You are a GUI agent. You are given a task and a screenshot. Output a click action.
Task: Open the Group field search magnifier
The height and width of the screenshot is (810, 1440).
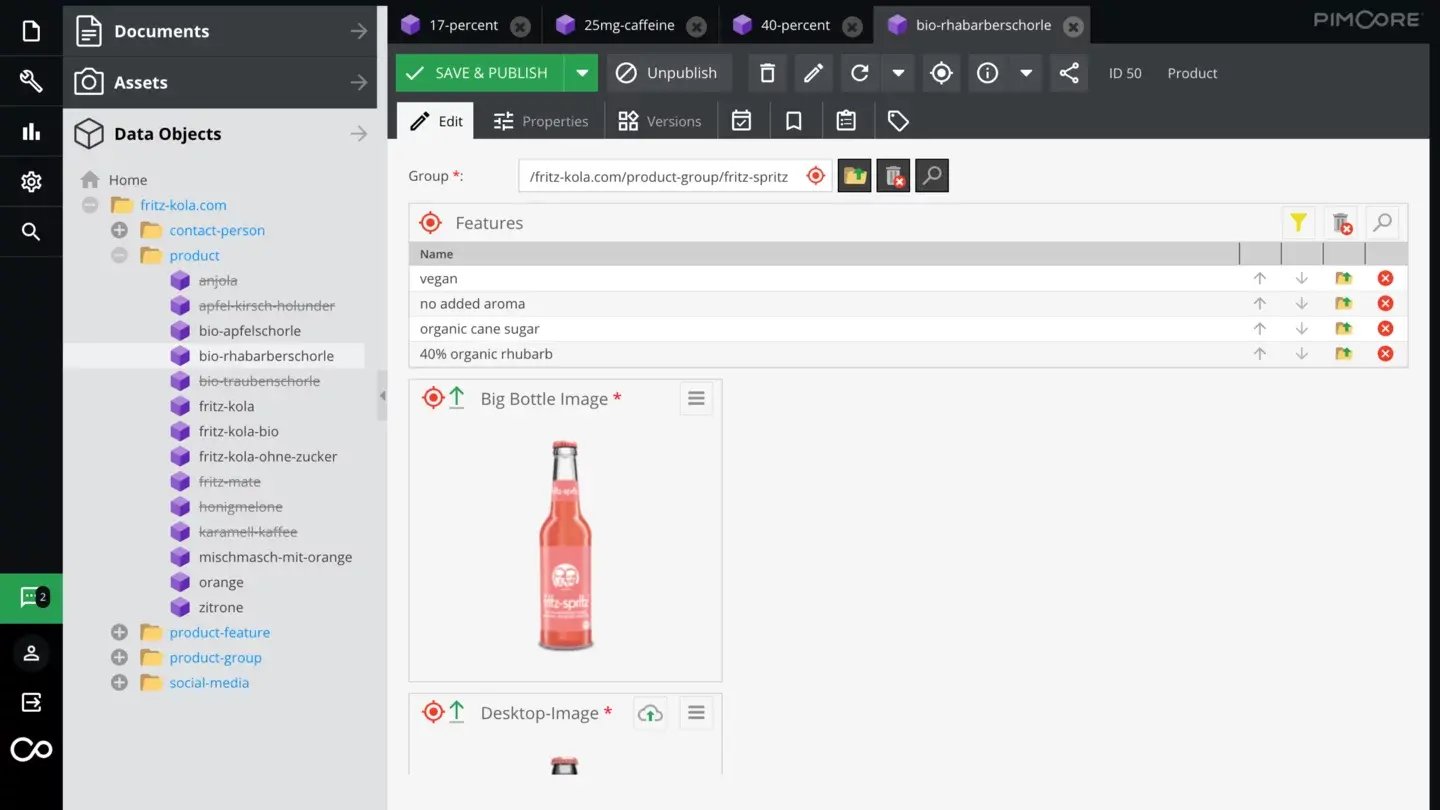[930, 175]
